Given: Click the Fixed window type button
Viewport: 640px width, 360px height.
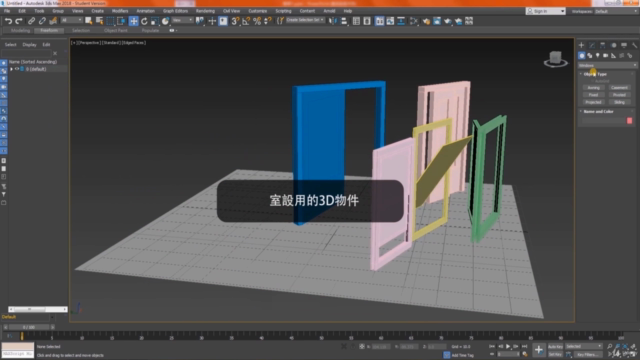Looking at the screenshot, I should pyautogui.click(x=593, y=95).
